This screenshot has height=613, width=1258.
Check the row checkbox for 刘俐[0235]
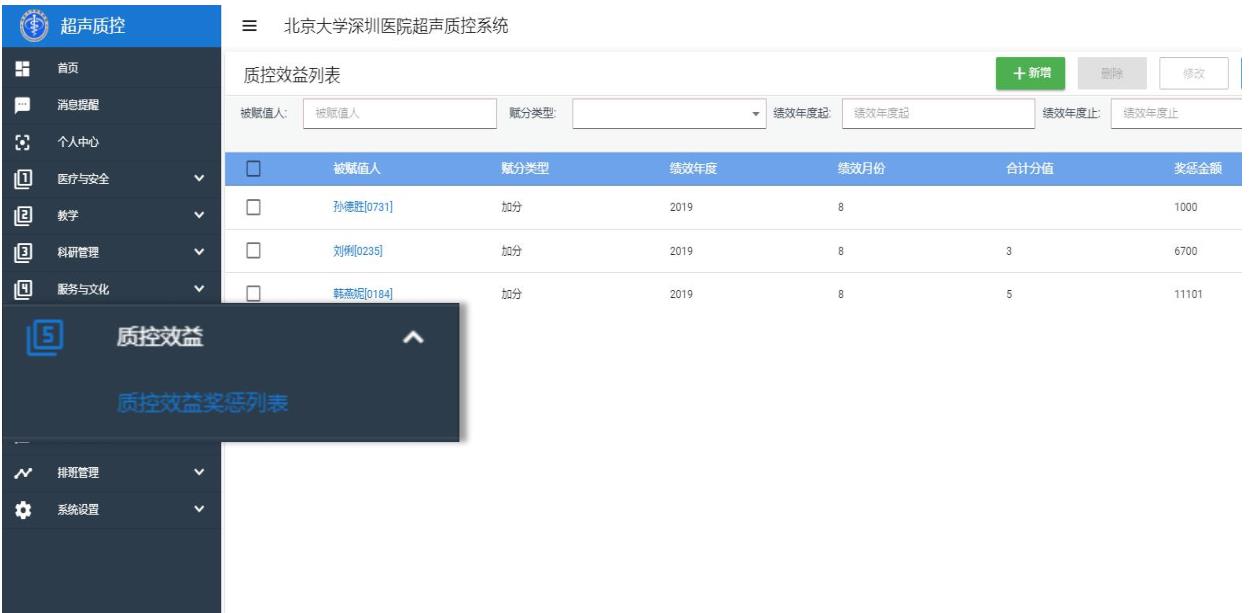(253, 250)
